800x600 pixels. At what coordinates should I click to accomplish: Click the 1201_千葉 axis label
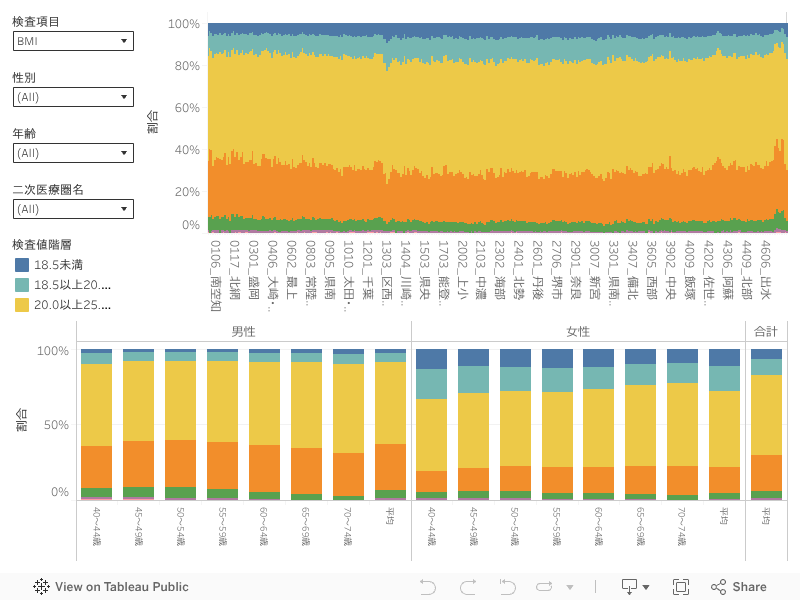pos(367,269)
